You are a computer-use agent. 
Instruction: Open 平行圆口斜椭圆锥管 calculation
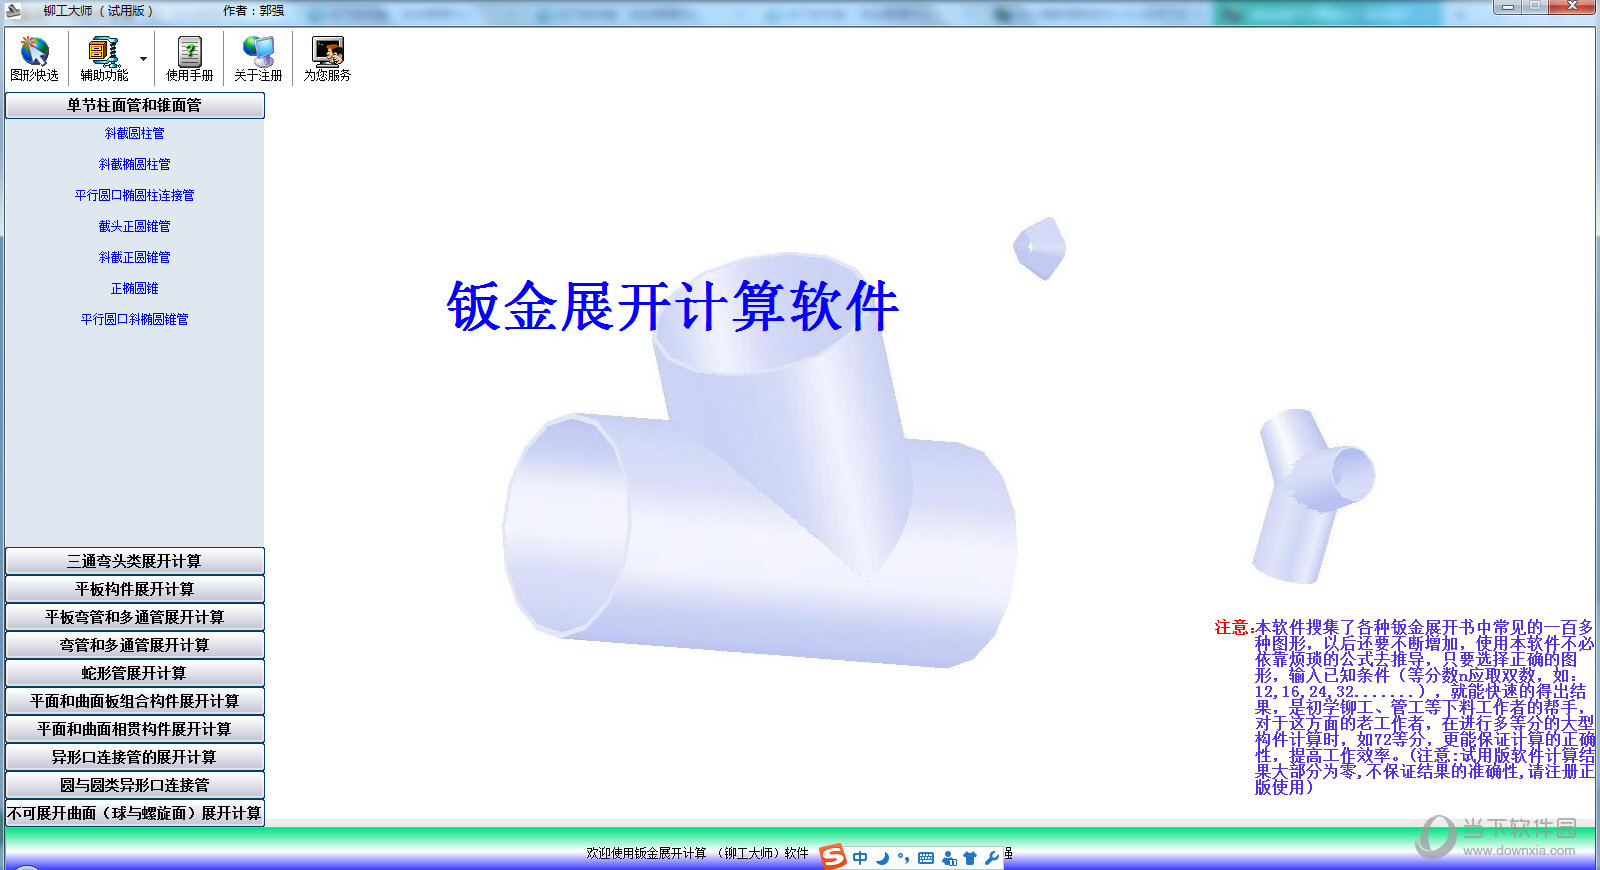pos(134,319)
